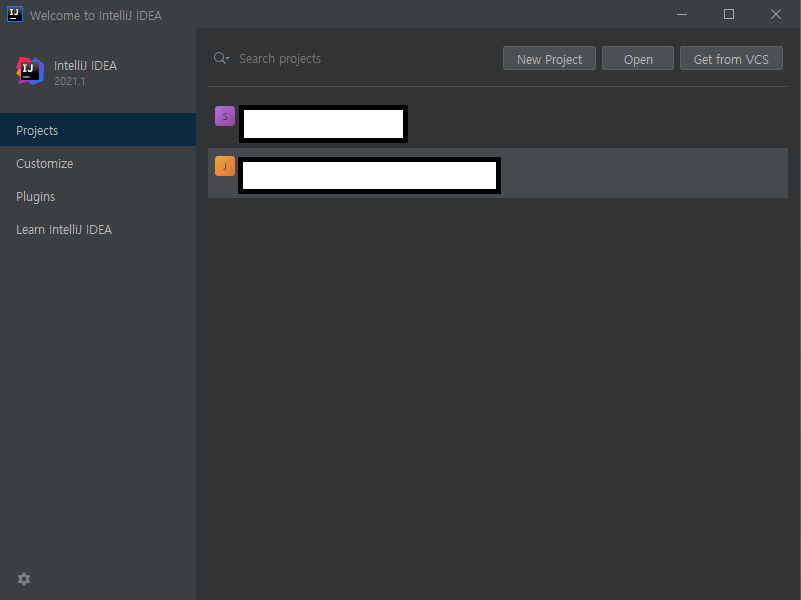Image resolution: width=801 pixels, height=600 pixels.
Task: Click the IJ icon in the title bar
Action: point(15,14)
